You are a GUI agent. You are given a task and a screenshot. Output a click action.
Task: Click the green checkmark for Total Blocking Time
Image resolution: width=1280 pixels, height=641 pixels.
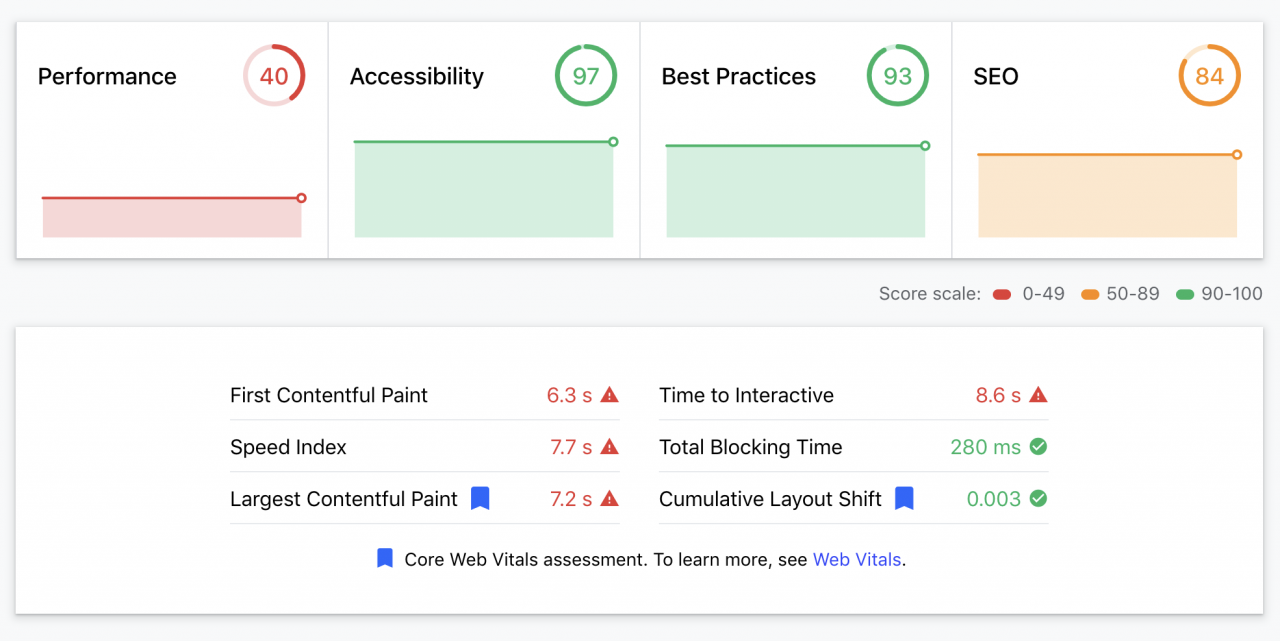[1038, 447]
